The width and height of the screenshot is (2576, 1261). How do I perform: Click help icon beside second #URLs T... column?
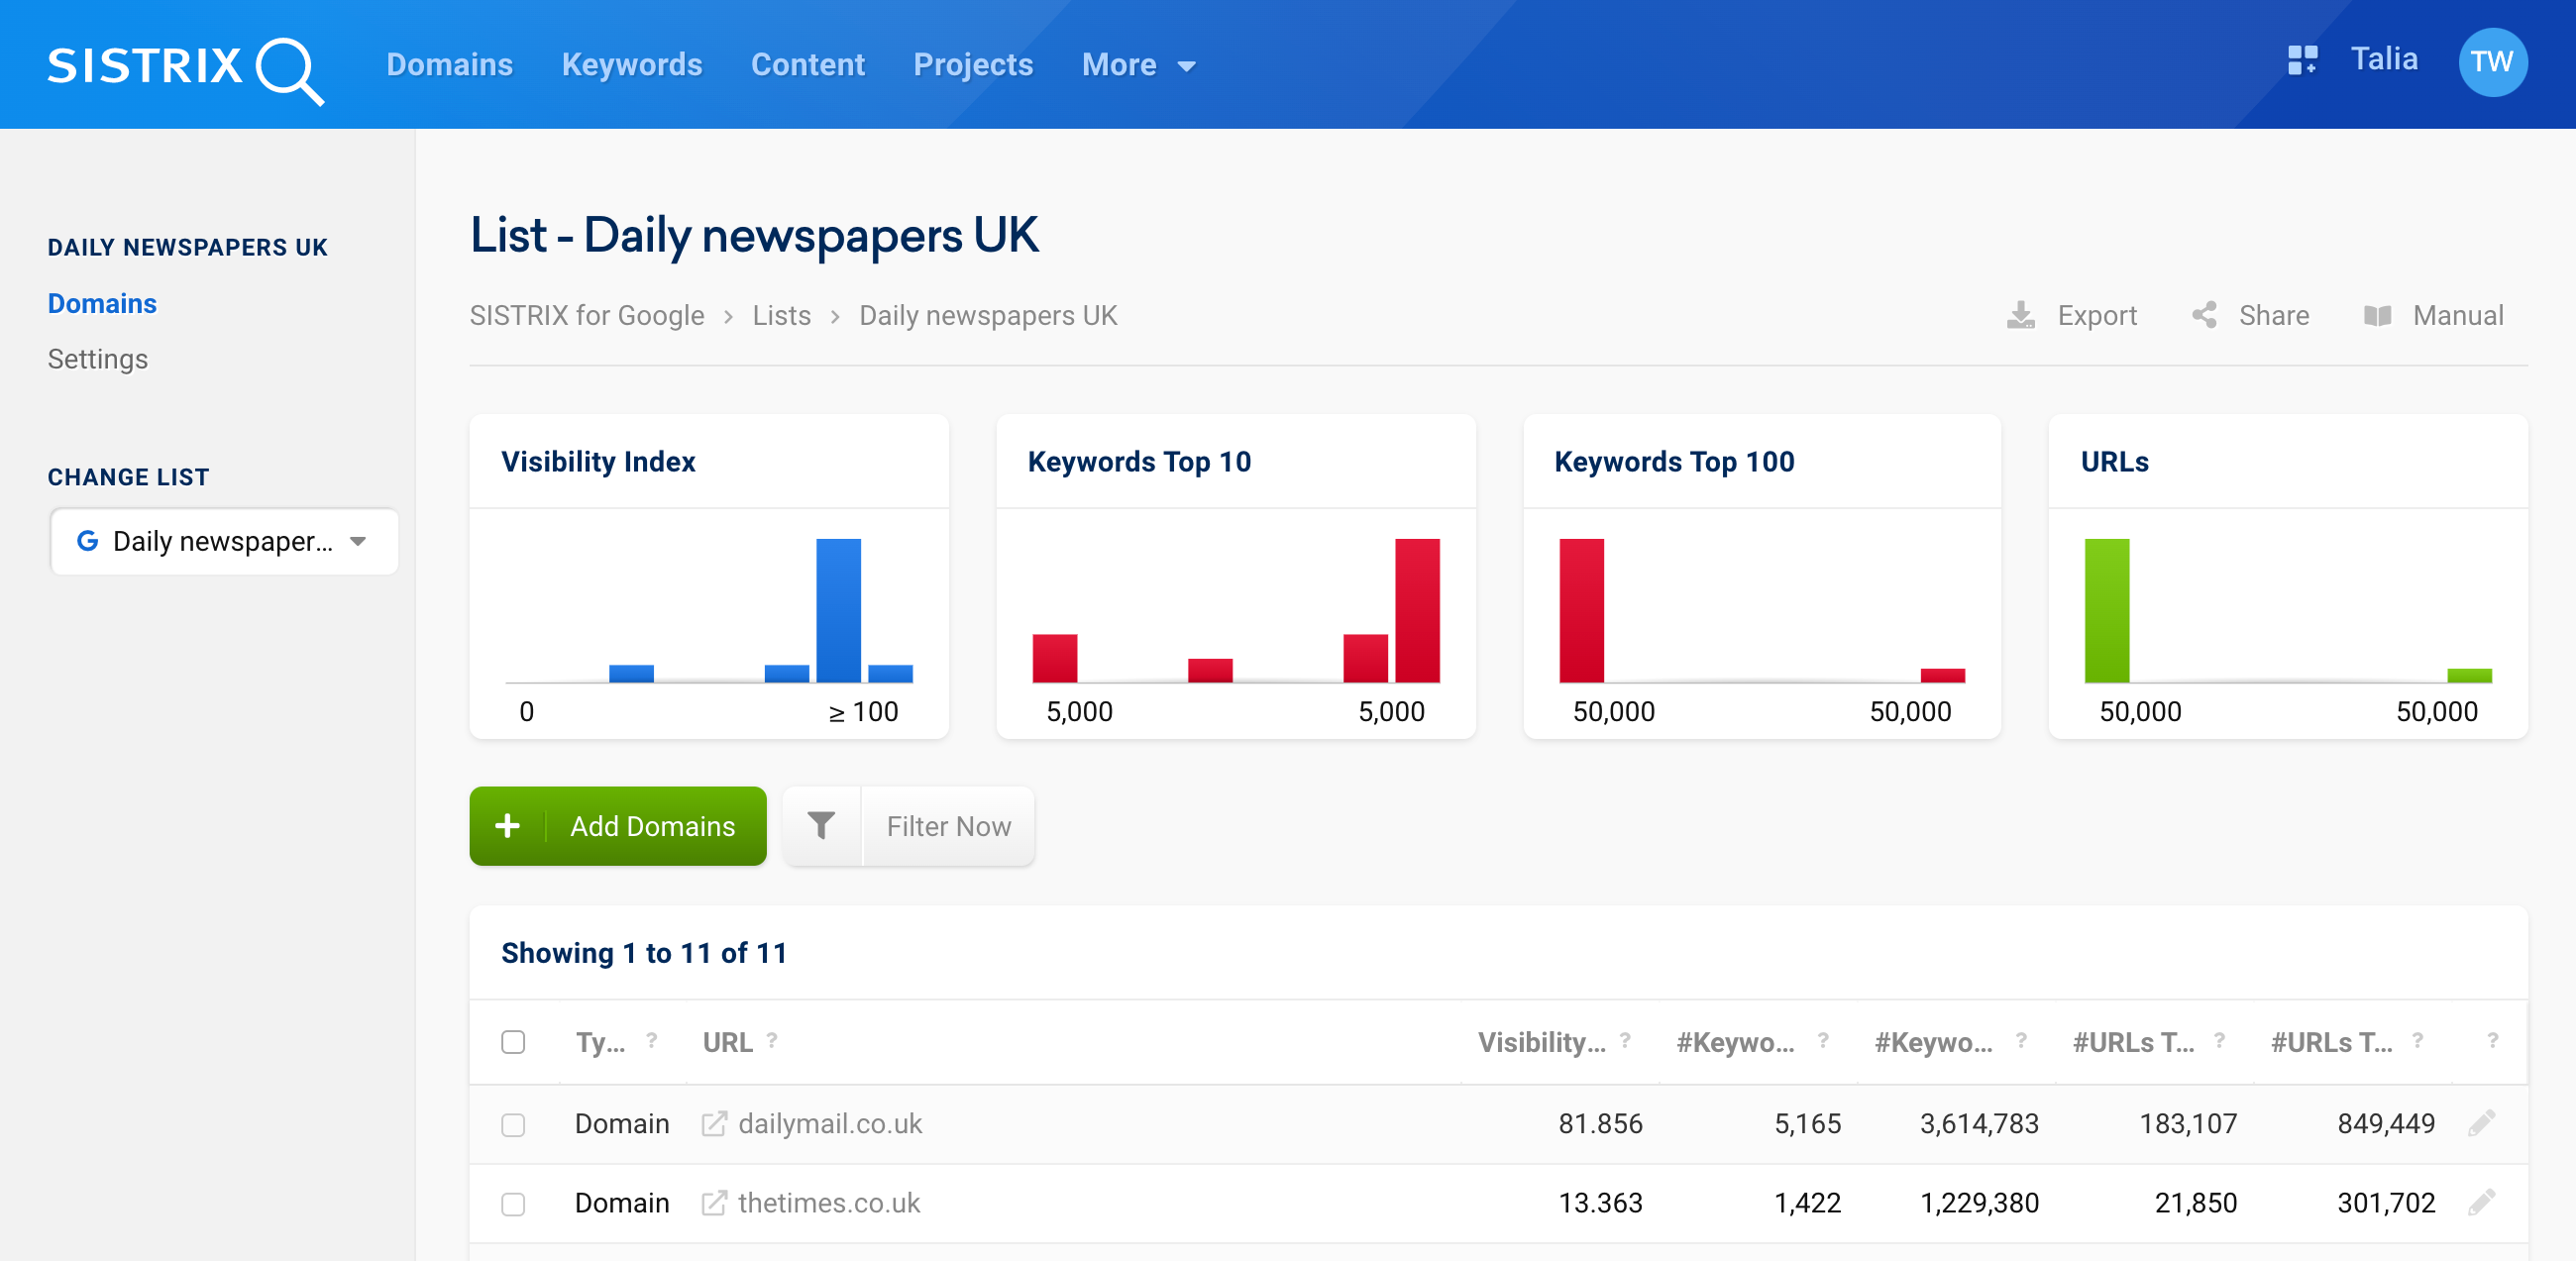tap(2417, 1040)
